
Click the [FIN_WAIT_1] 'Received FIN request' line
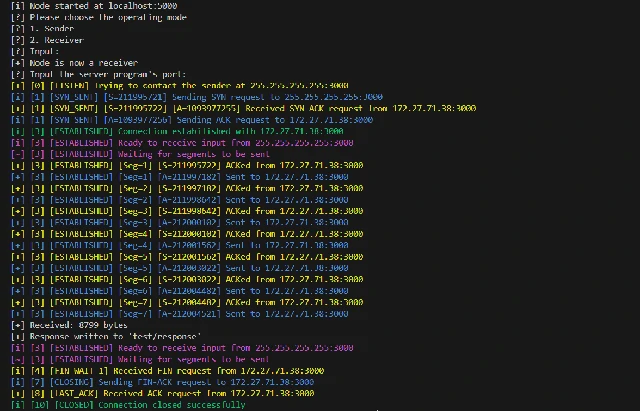point(167,371)
